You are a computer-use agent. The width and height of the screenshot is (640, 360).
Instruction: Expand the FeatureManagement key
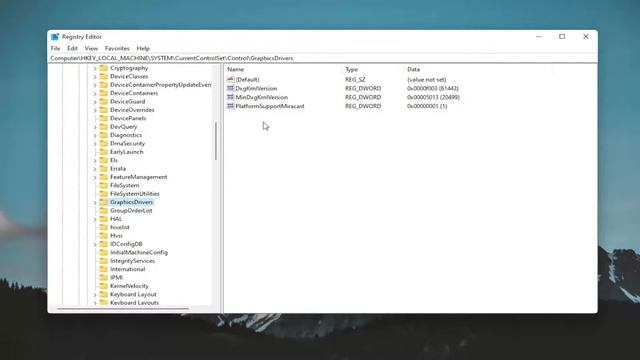[95, 177]
